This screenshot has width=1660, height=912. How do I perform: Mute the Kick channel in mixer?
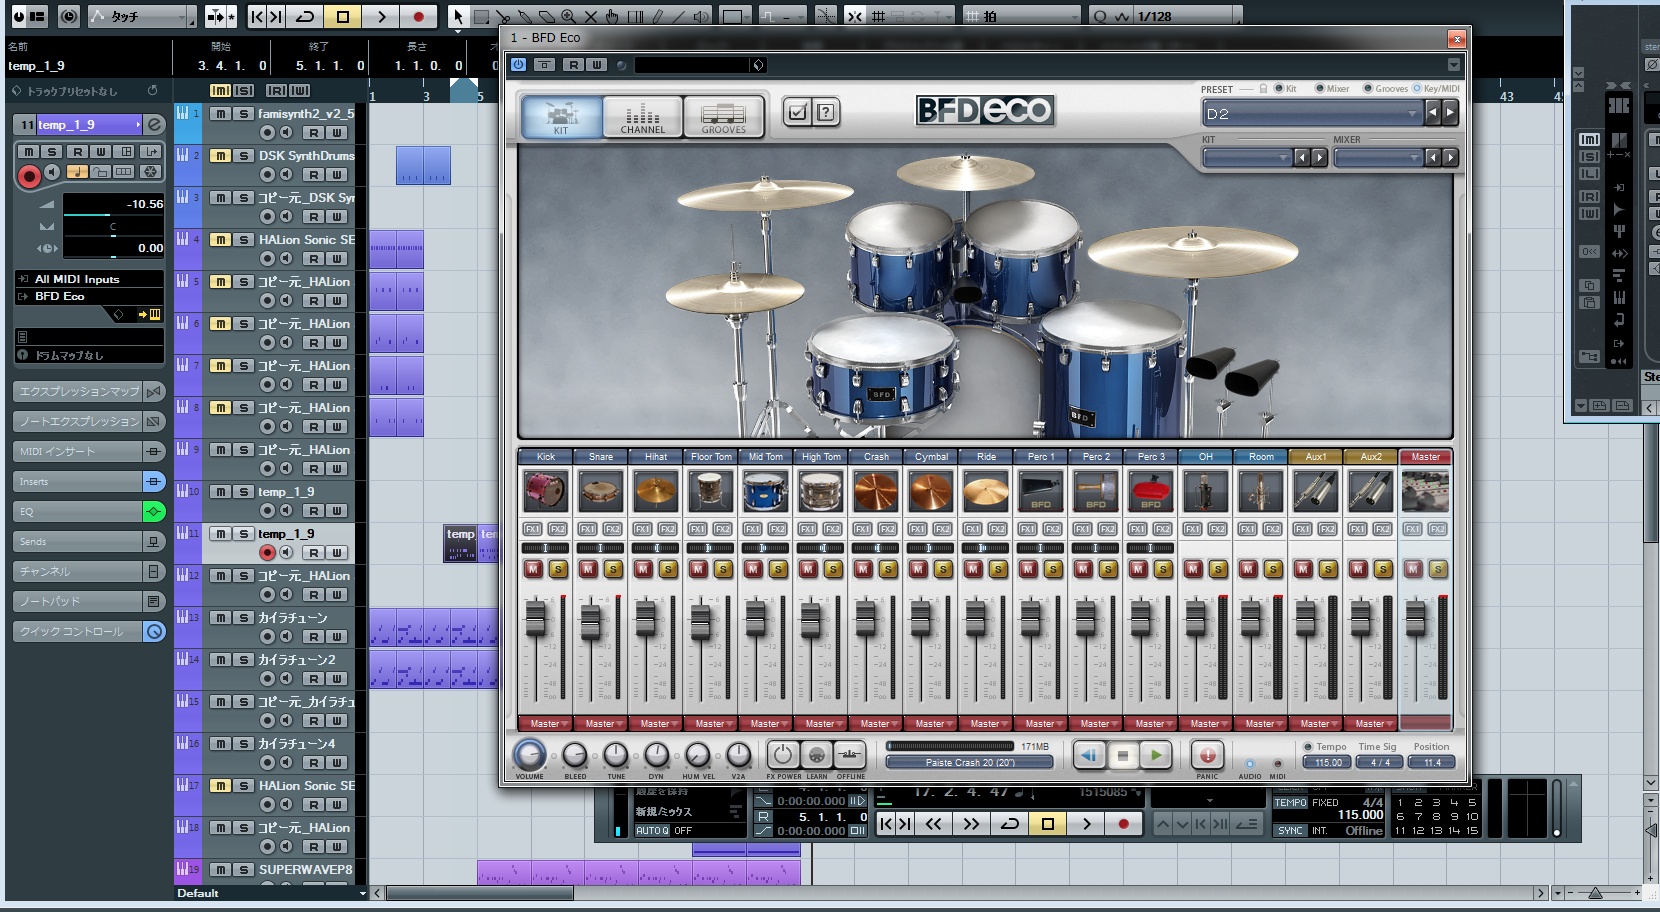[533, 569]
